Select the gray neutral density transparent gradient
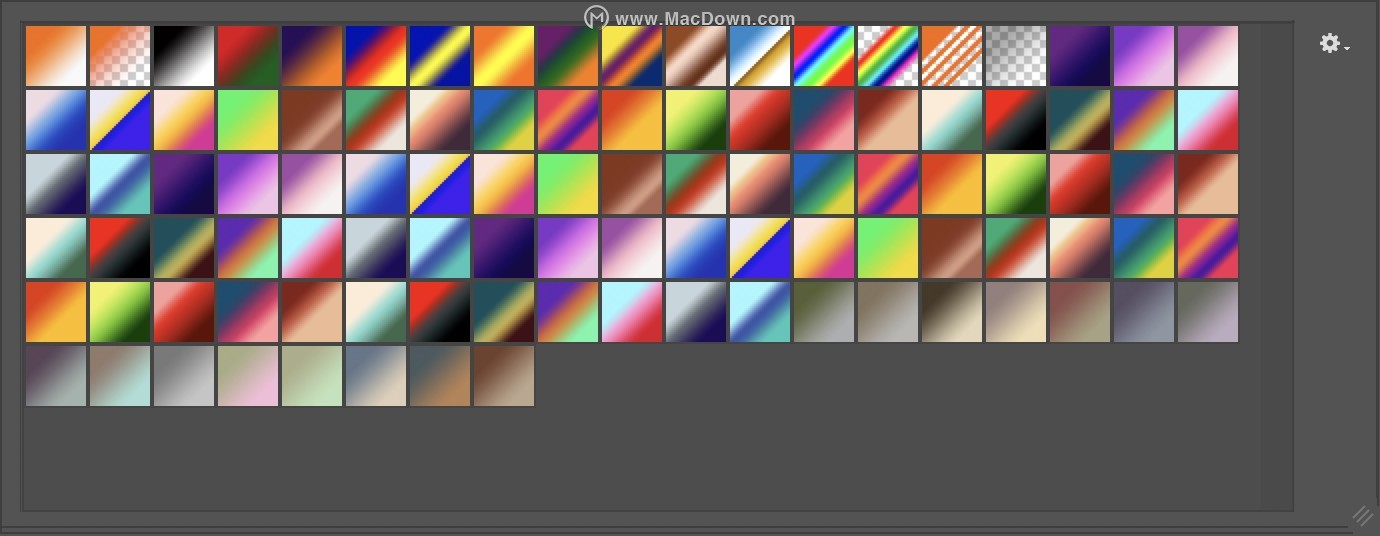1380x536 pixels. click(x=1016, y=56)
